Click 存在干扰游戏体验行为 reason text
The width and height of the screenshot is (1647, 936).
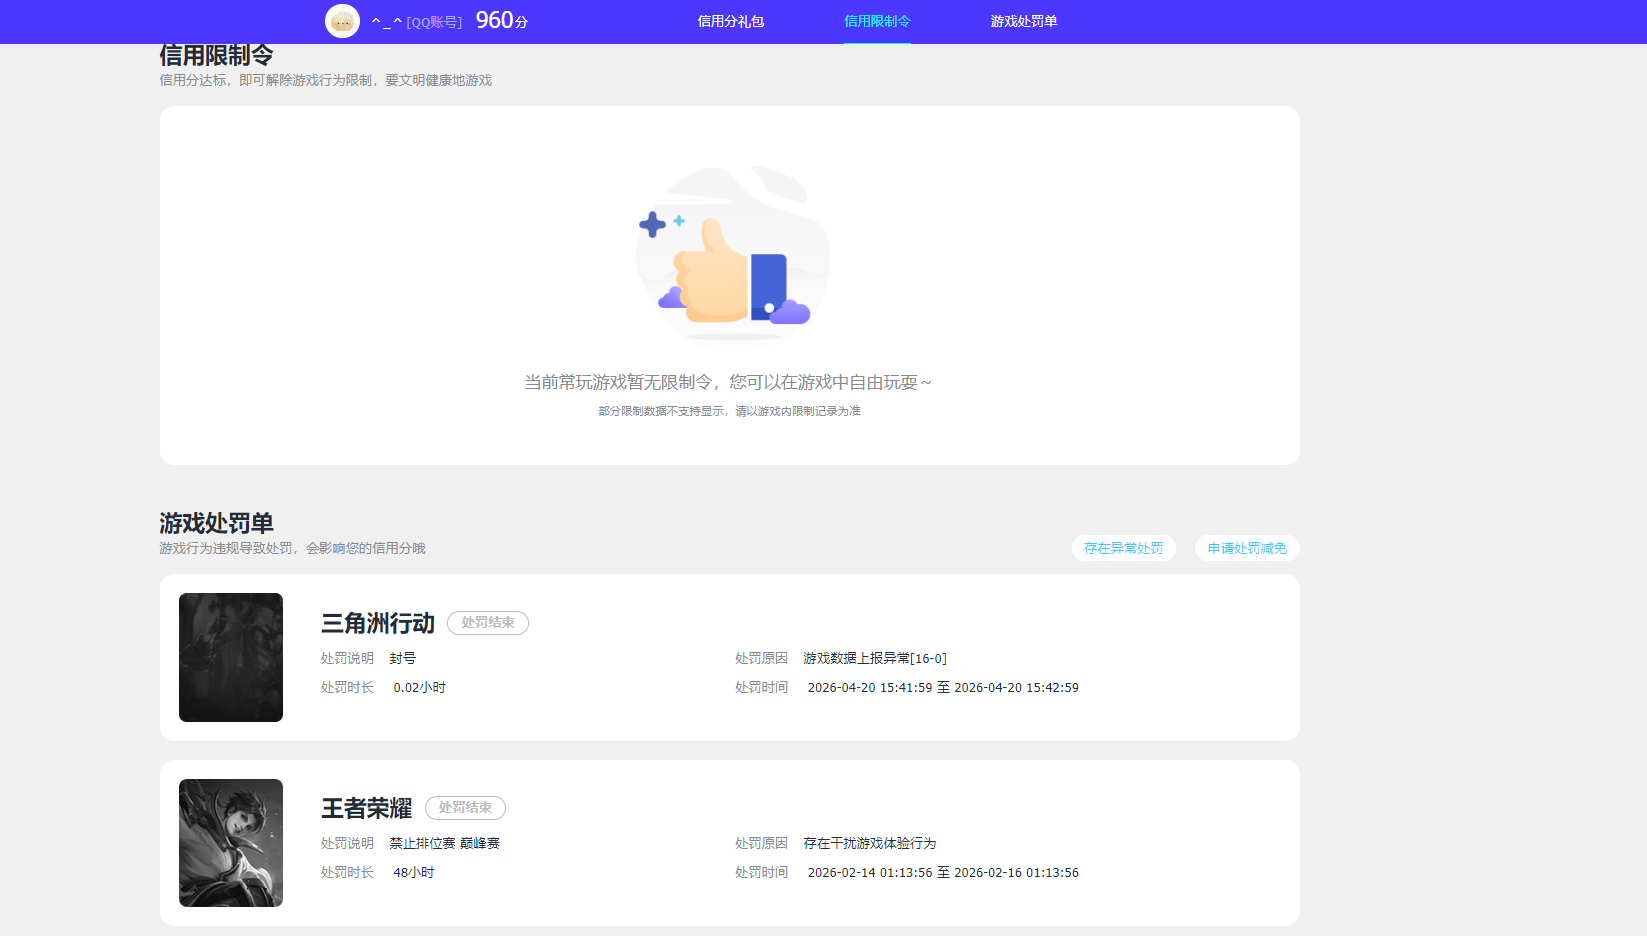(x=870, y=843)
